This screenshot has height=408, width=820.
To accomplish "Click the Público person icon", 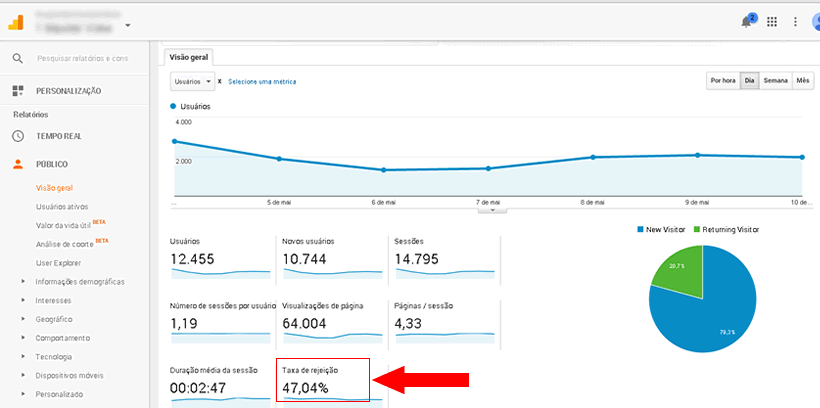I will click(x=18, y=164).
